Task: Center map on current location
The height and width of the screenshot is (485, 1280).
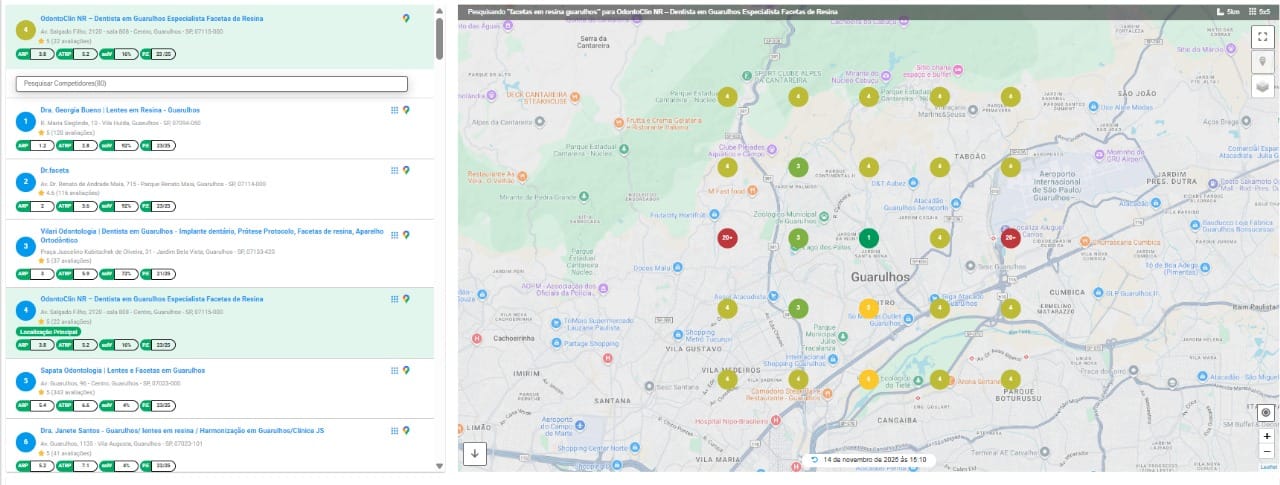Action: click(1266, 413)
